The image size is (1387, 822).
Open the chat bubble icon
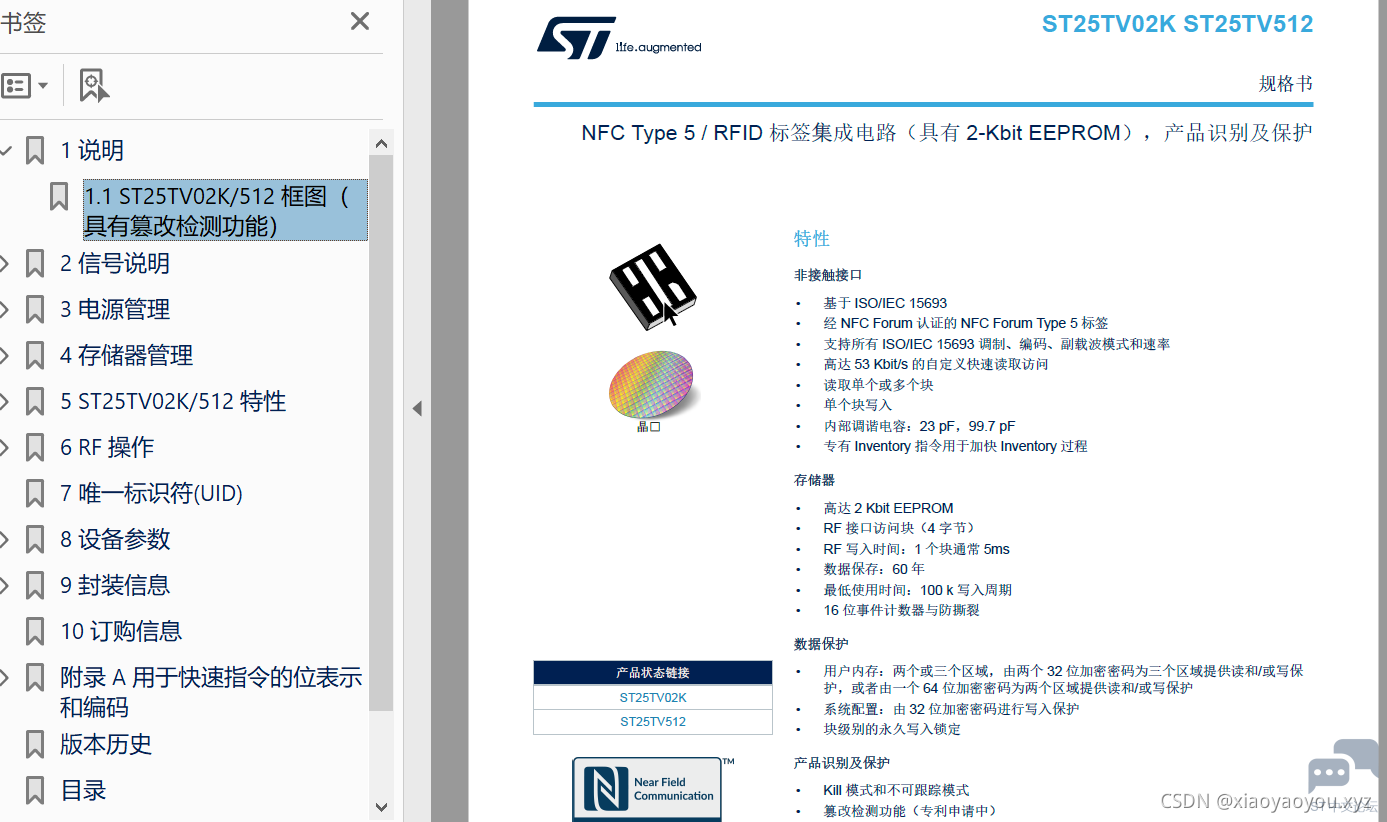click(x=1343, y=767)
